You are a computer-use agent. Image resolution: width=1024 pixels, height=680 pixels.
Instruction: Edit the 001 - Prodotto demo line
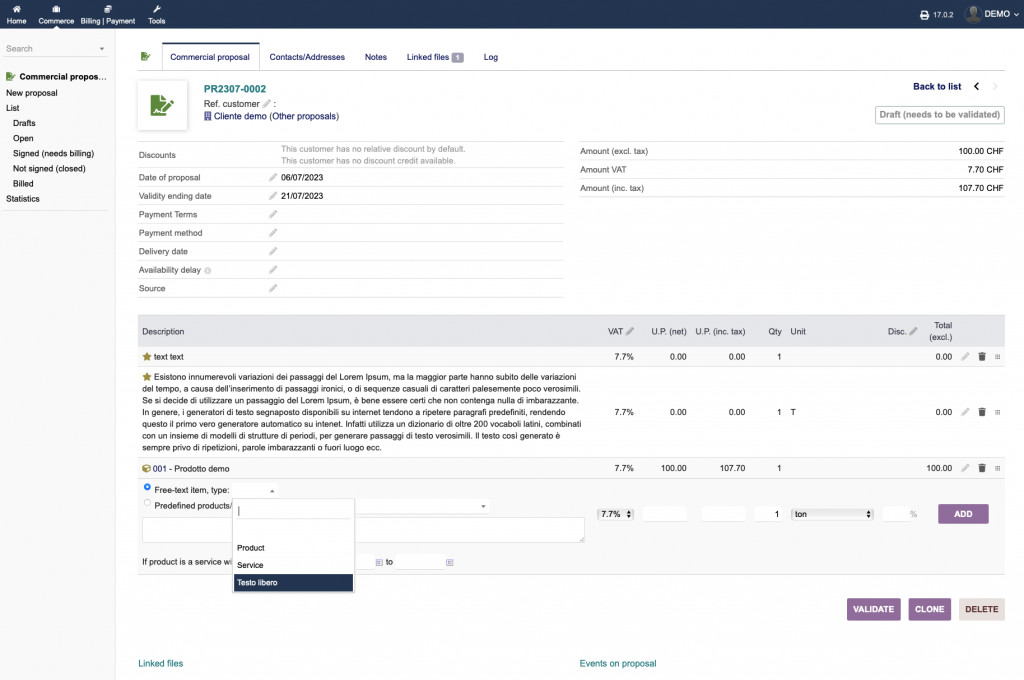click(x=965, y=468)
